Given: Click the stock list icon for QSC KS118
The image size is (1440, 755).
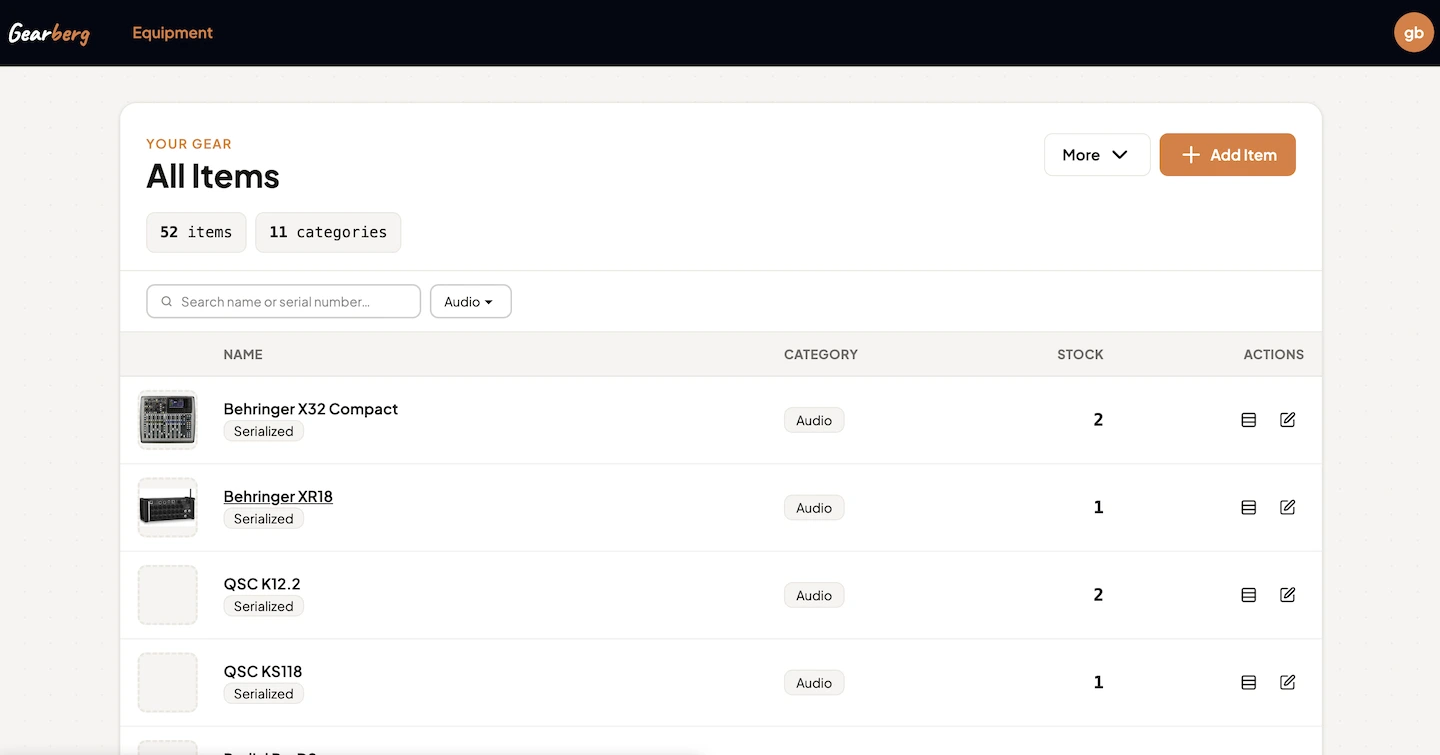Looking at the screenshot, I should 1248,682.
